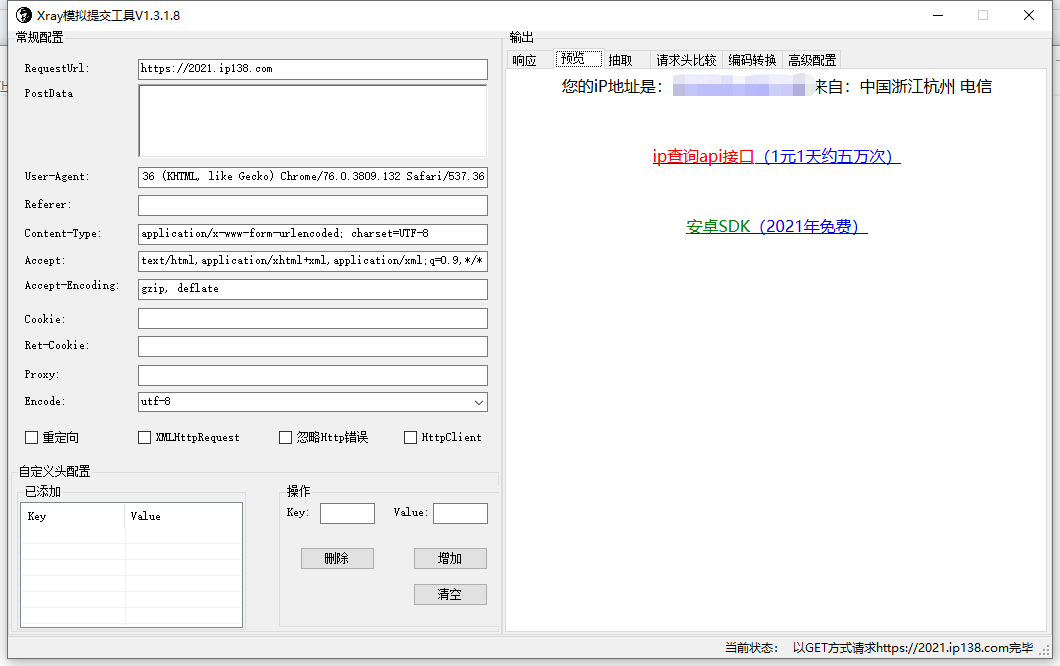Click inside the PostData text area
Image resolution: width=1060 pixels, height=666 pixels.
pos(312,120)
